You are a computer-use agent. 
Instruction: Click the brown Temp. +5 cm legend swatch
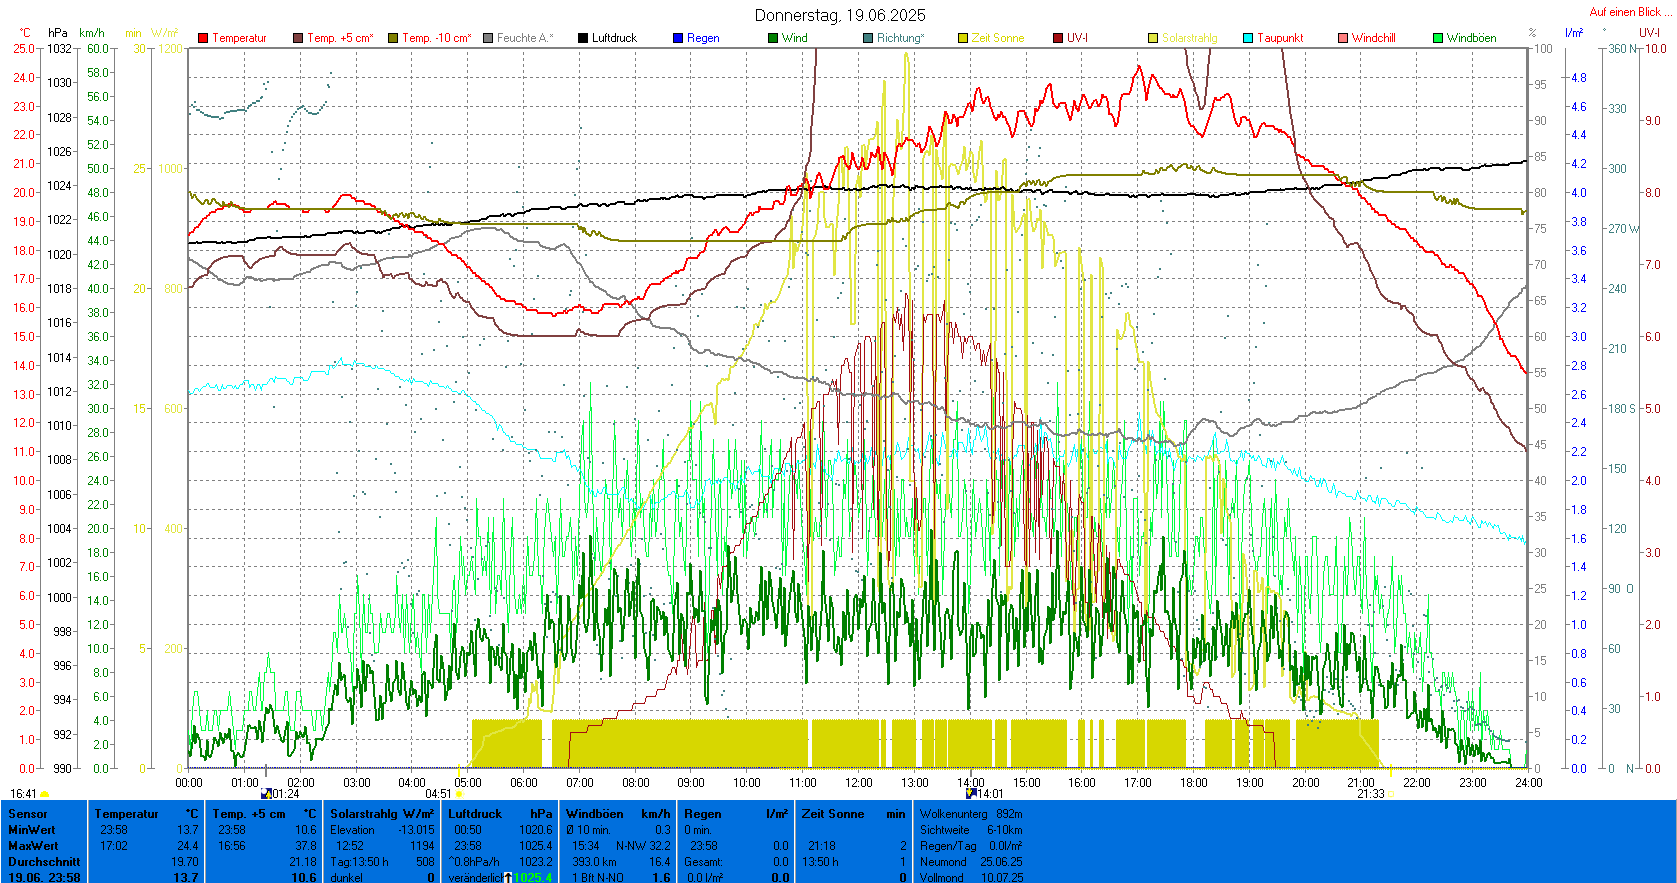[x=298, y=38]
